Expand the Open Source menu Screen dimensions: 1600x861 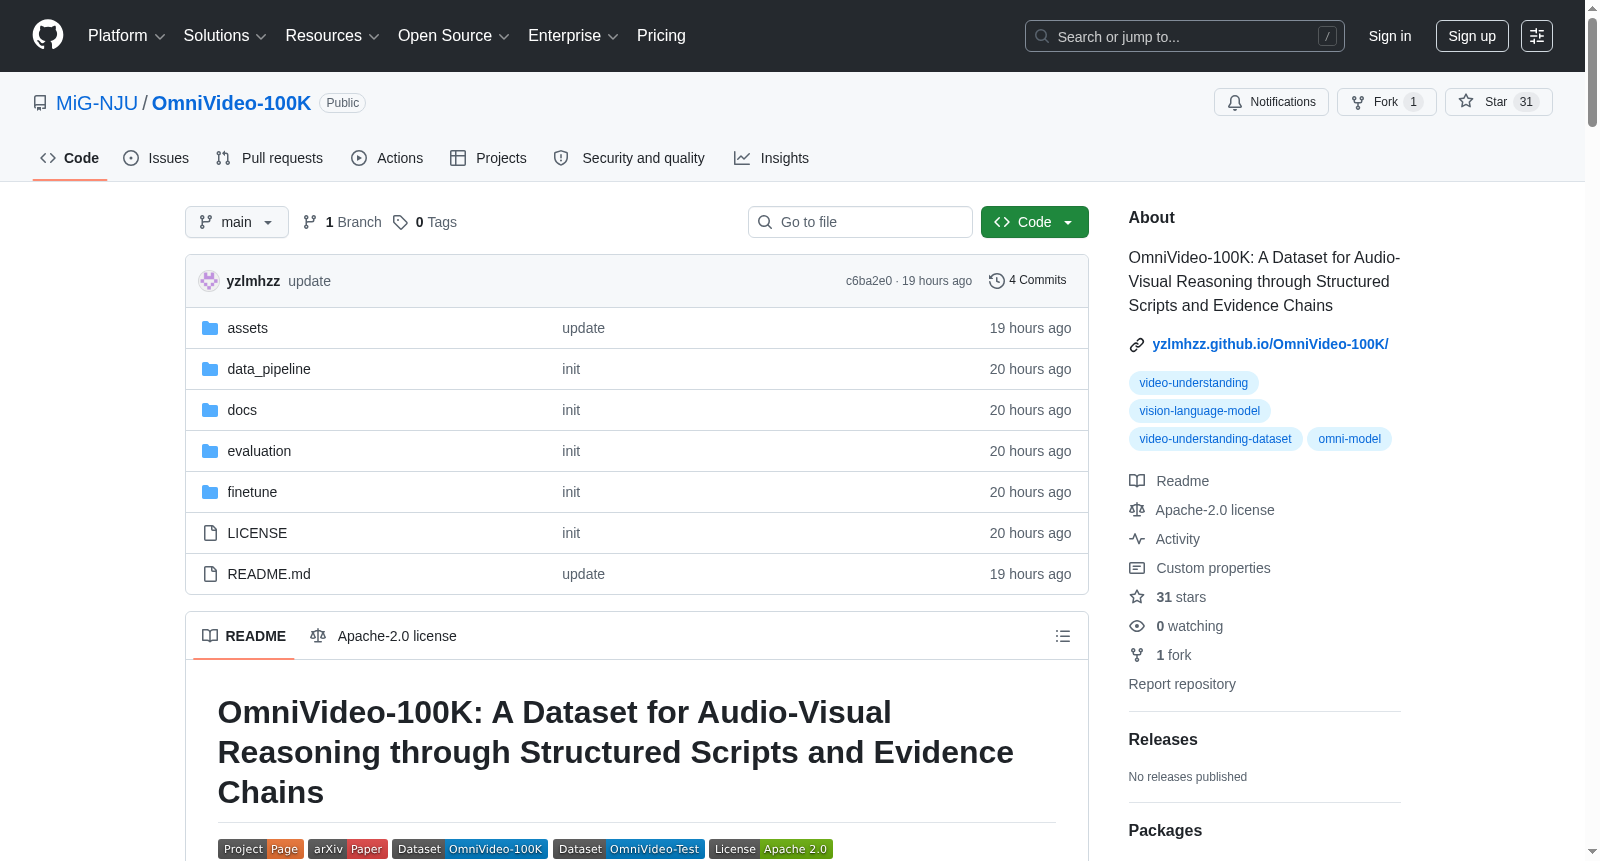[x=454, y=36]
